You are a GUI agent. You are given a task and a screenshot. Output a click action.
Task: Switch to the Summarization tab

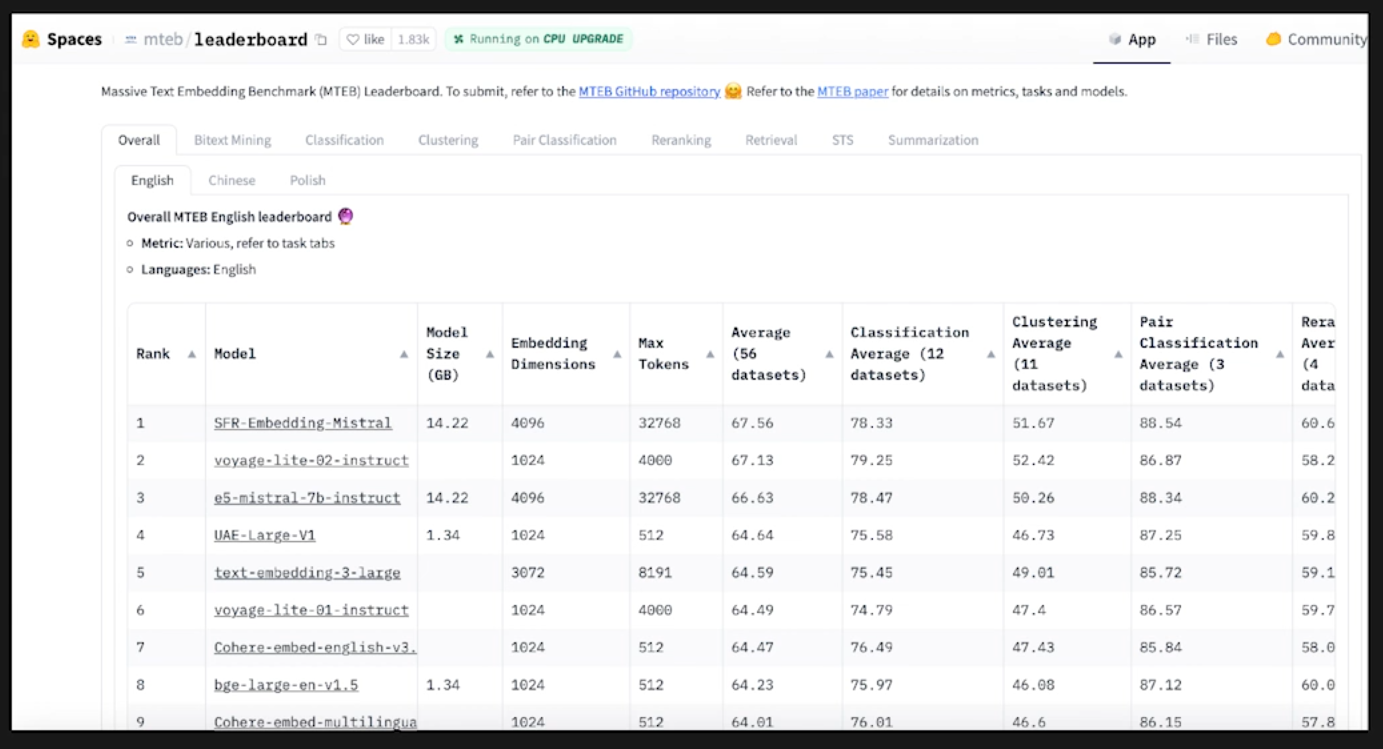click(933, 140)
